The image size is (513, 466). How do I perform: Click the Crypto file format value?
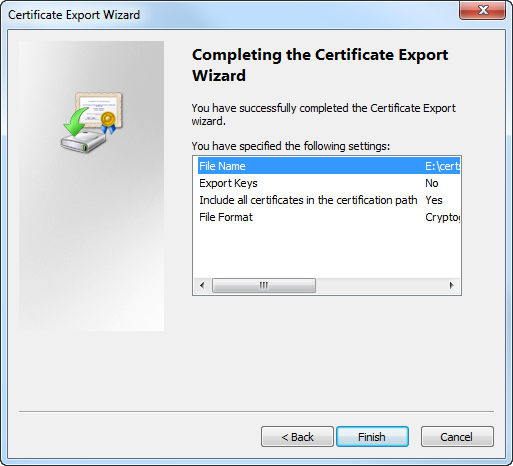(x=443, y=217)
